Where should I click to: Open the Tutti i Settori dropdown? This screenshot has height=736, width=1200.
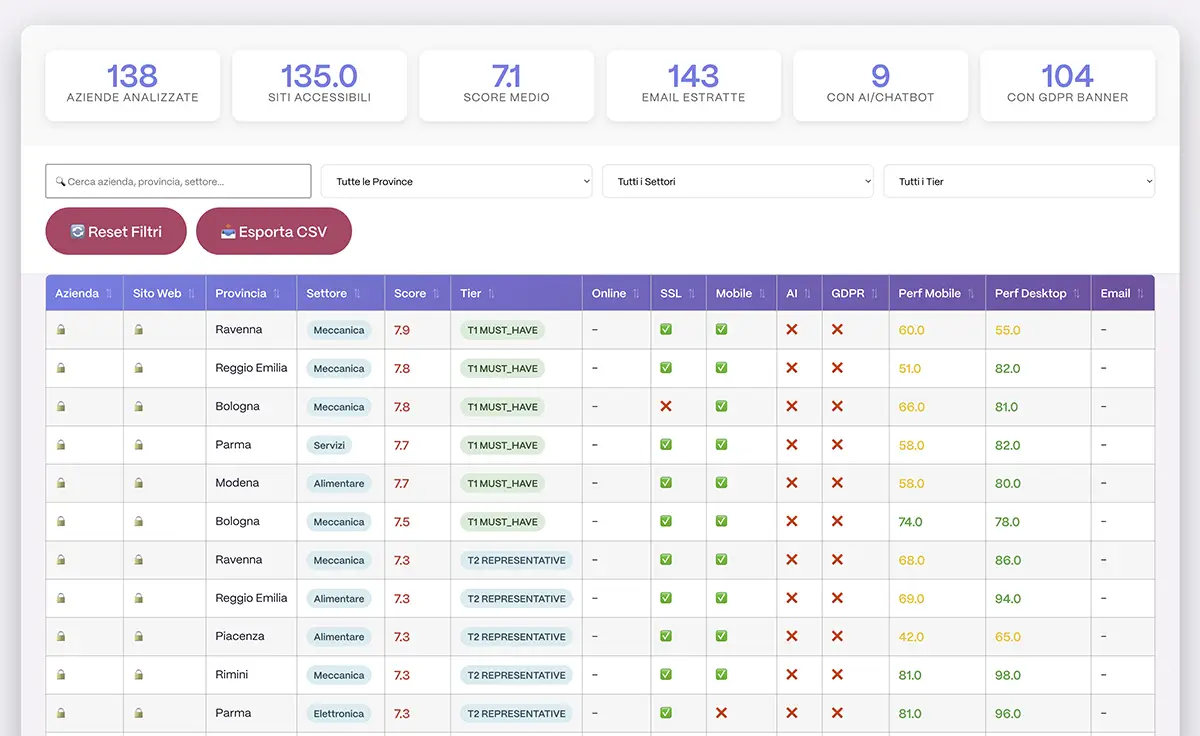point(738,182)
